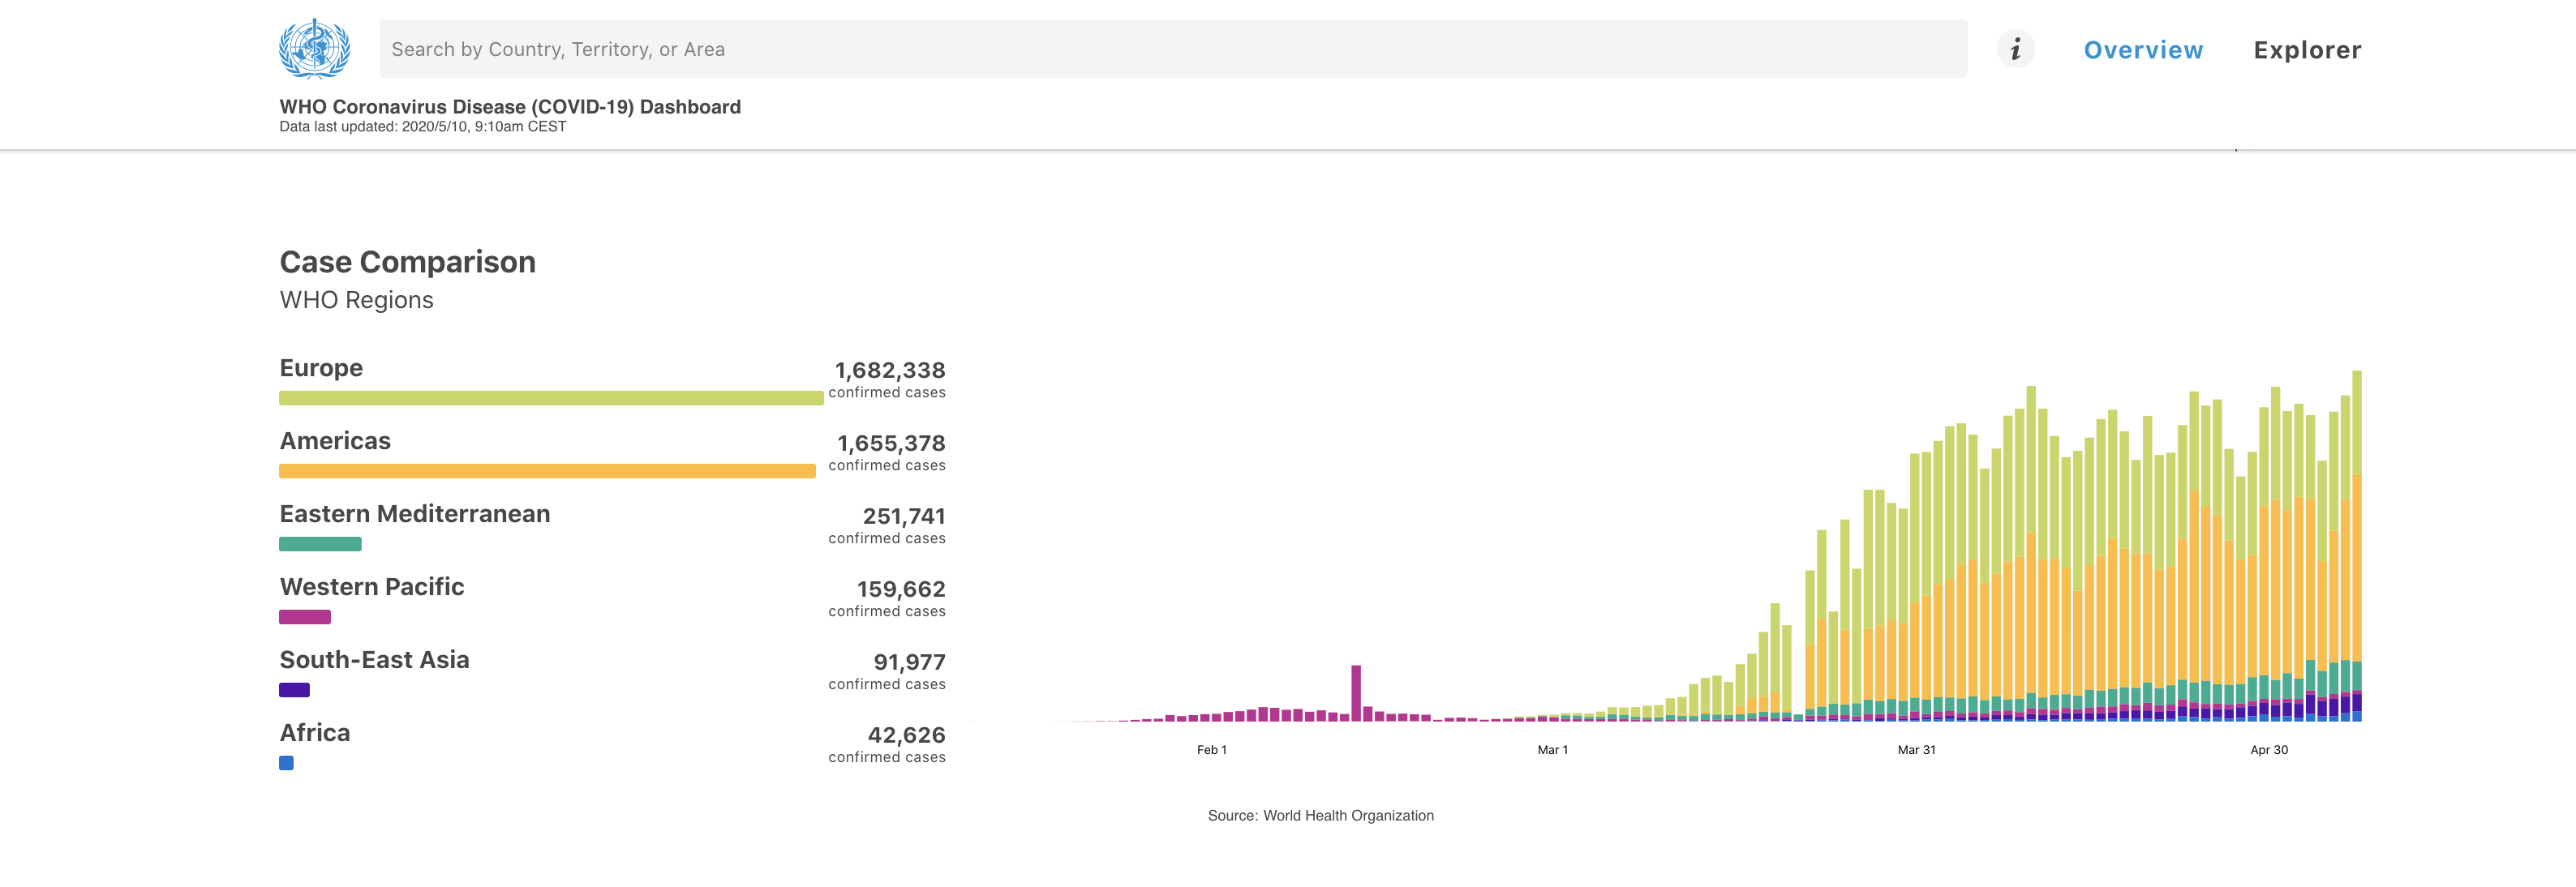Focus the country search field
The width and height of the screenshot is (2576, 887).
tap(1172, 49)
